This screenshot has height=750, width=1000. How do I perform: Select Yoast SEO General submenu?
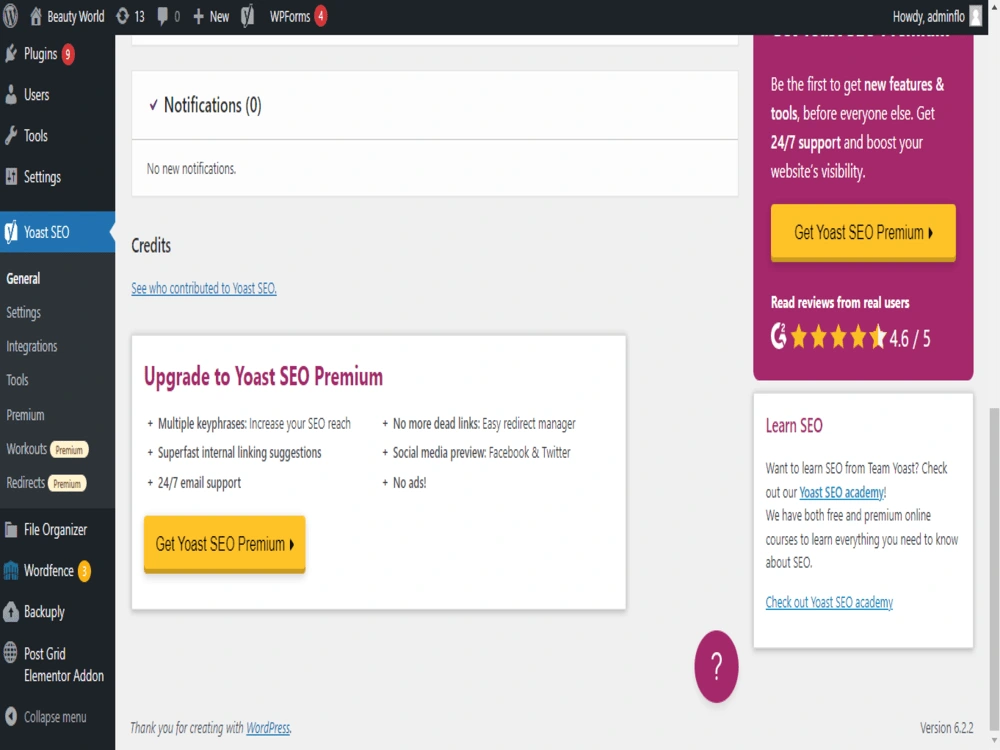[x=24, y=279]
